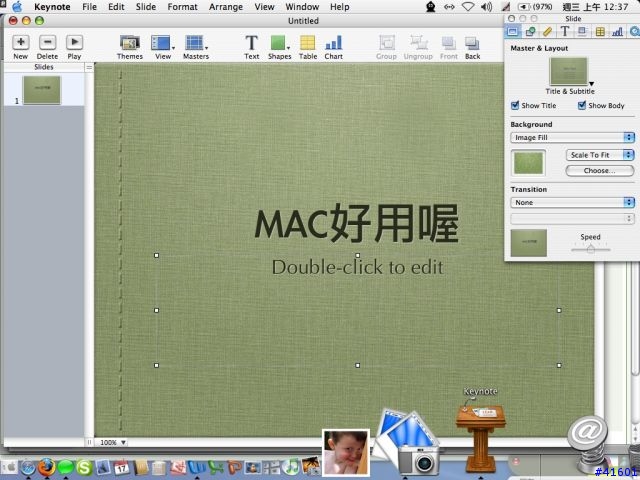Open the File menu
Image resolution: width=640 pixels, height=480 pixels.
coord(89,7)
